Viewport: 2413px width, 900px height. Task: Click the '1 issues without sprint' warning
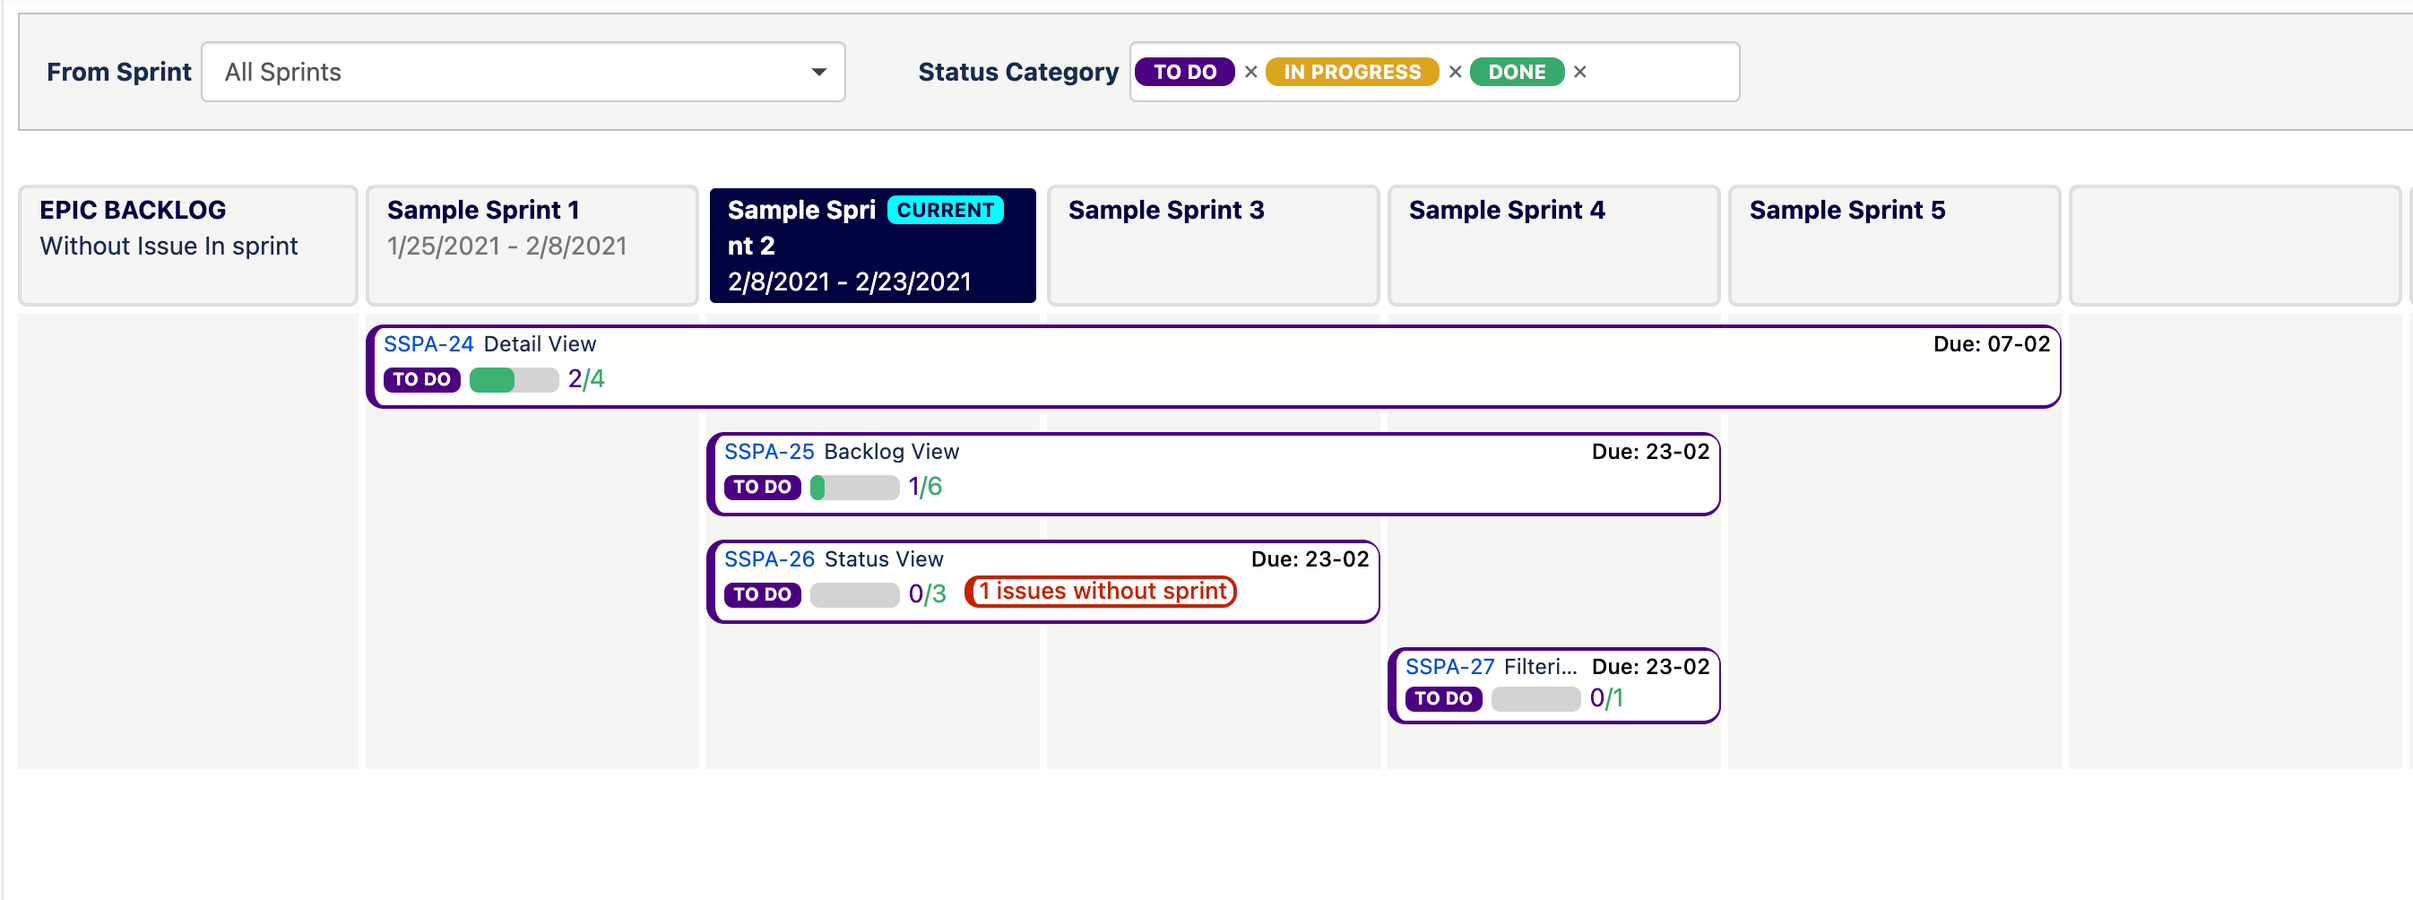pyautogui.click(x=1101, y=592)
